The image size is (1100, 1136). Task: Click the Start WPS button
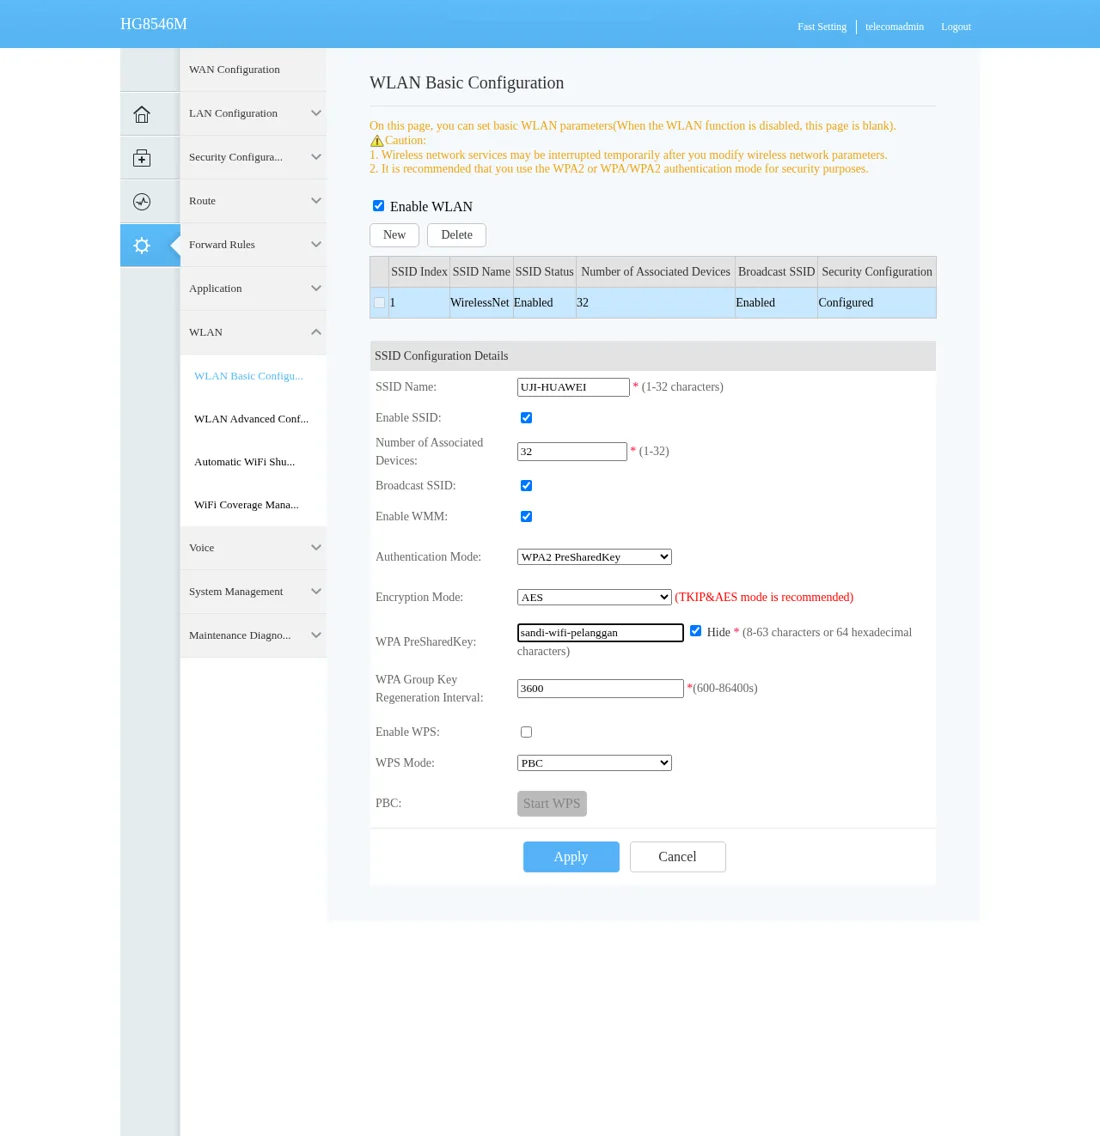pyautogui.click(x=551, y=803)
